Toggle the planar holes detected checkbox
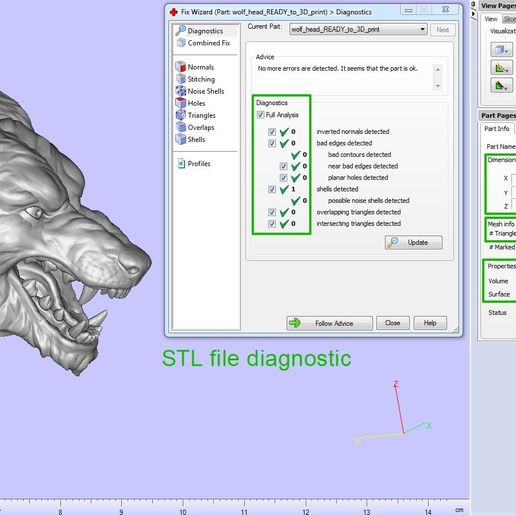Viewport: 516px width, 516px height. [x=283, y=178]
